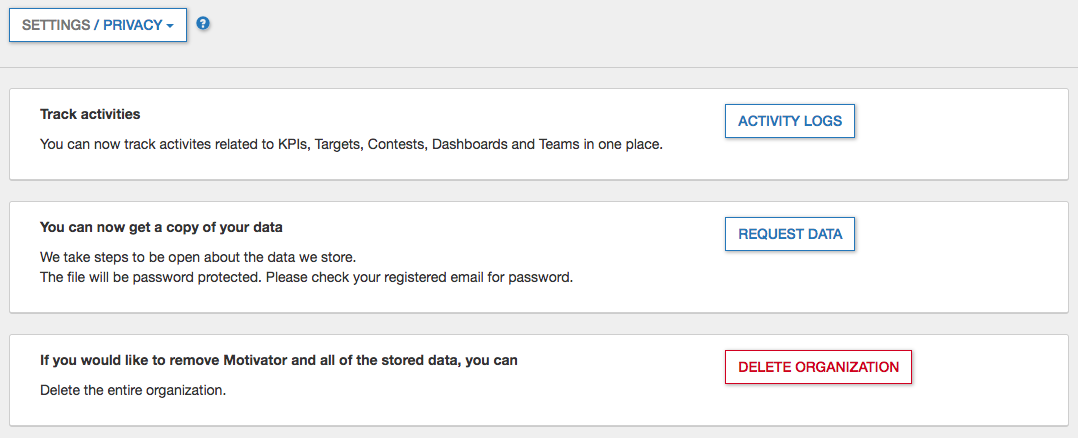This screenshot has width=1078, height=438.
Task: Click the KPIs, Targets, Contests description text
Action: 351,144
